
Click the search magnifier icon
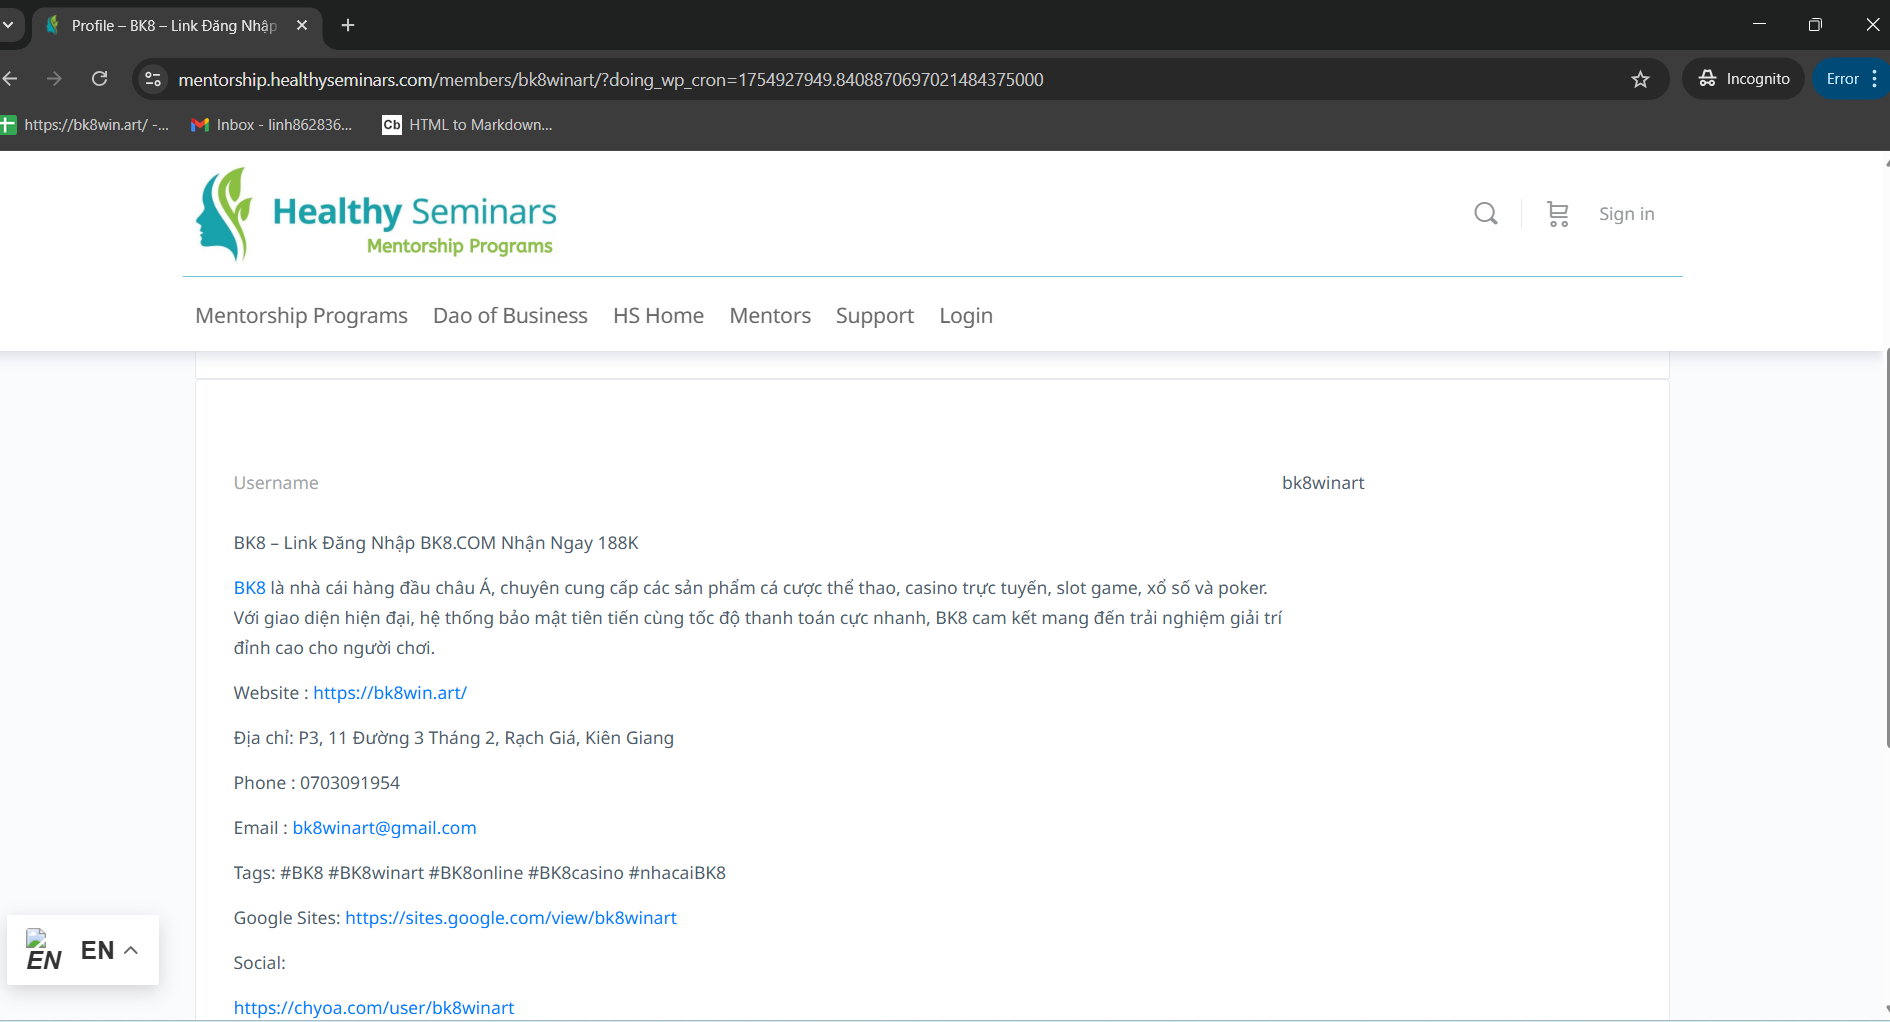click(x=1485, y=214)
